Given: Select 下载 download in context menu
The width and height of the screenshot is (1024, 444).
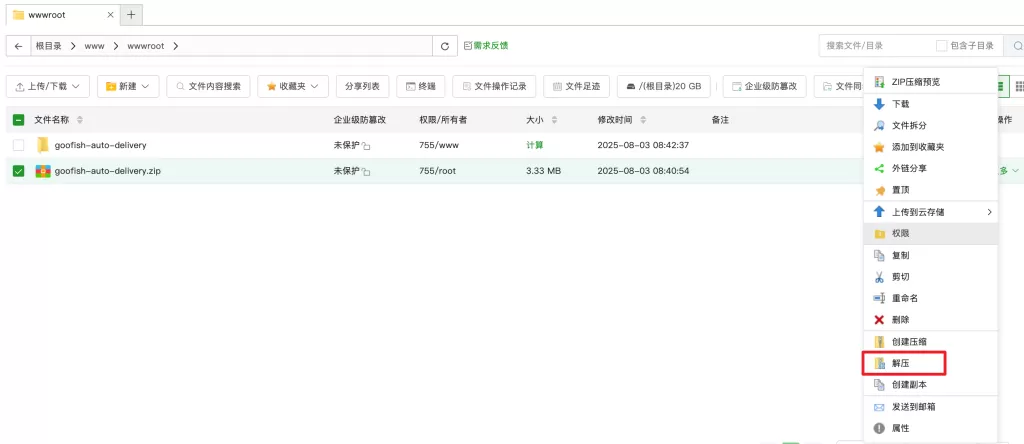Looking at the screenshot, I should point(900,103).
